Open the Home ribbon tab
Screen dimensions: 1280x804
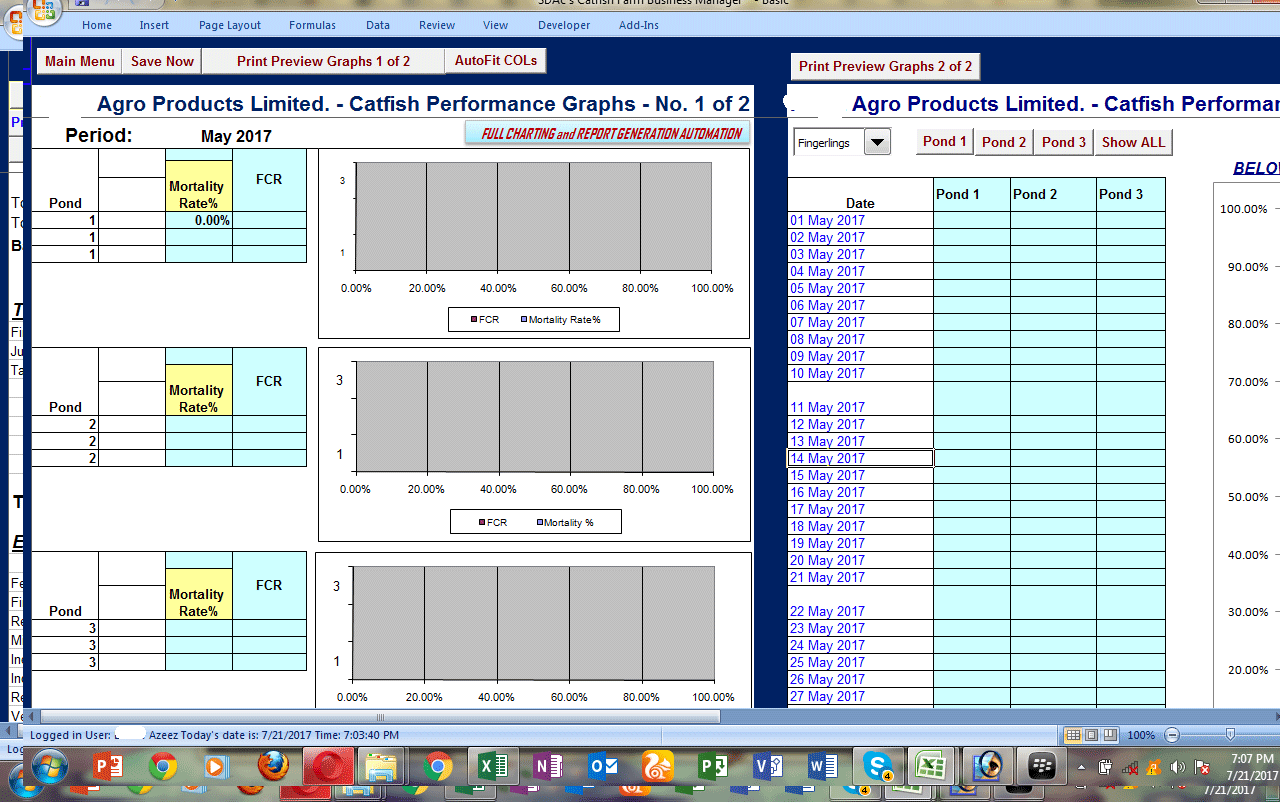point(97,25)
